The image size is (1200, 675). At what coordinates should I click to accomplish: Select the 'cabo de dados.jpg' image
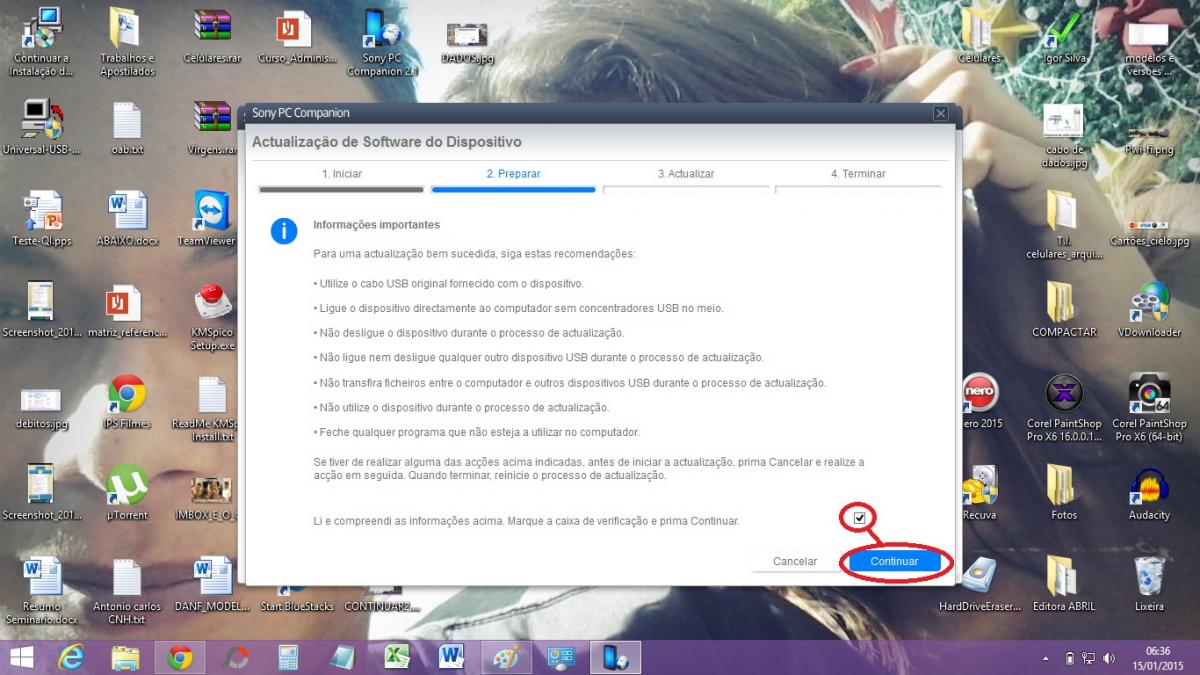point(1064,135)
